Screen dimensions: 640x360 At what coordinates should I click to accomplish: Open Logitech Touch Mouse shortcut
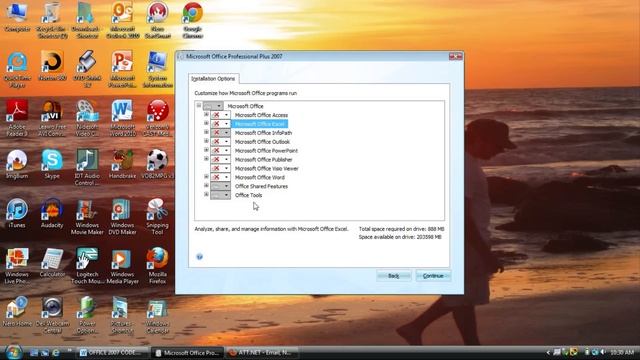87,265
